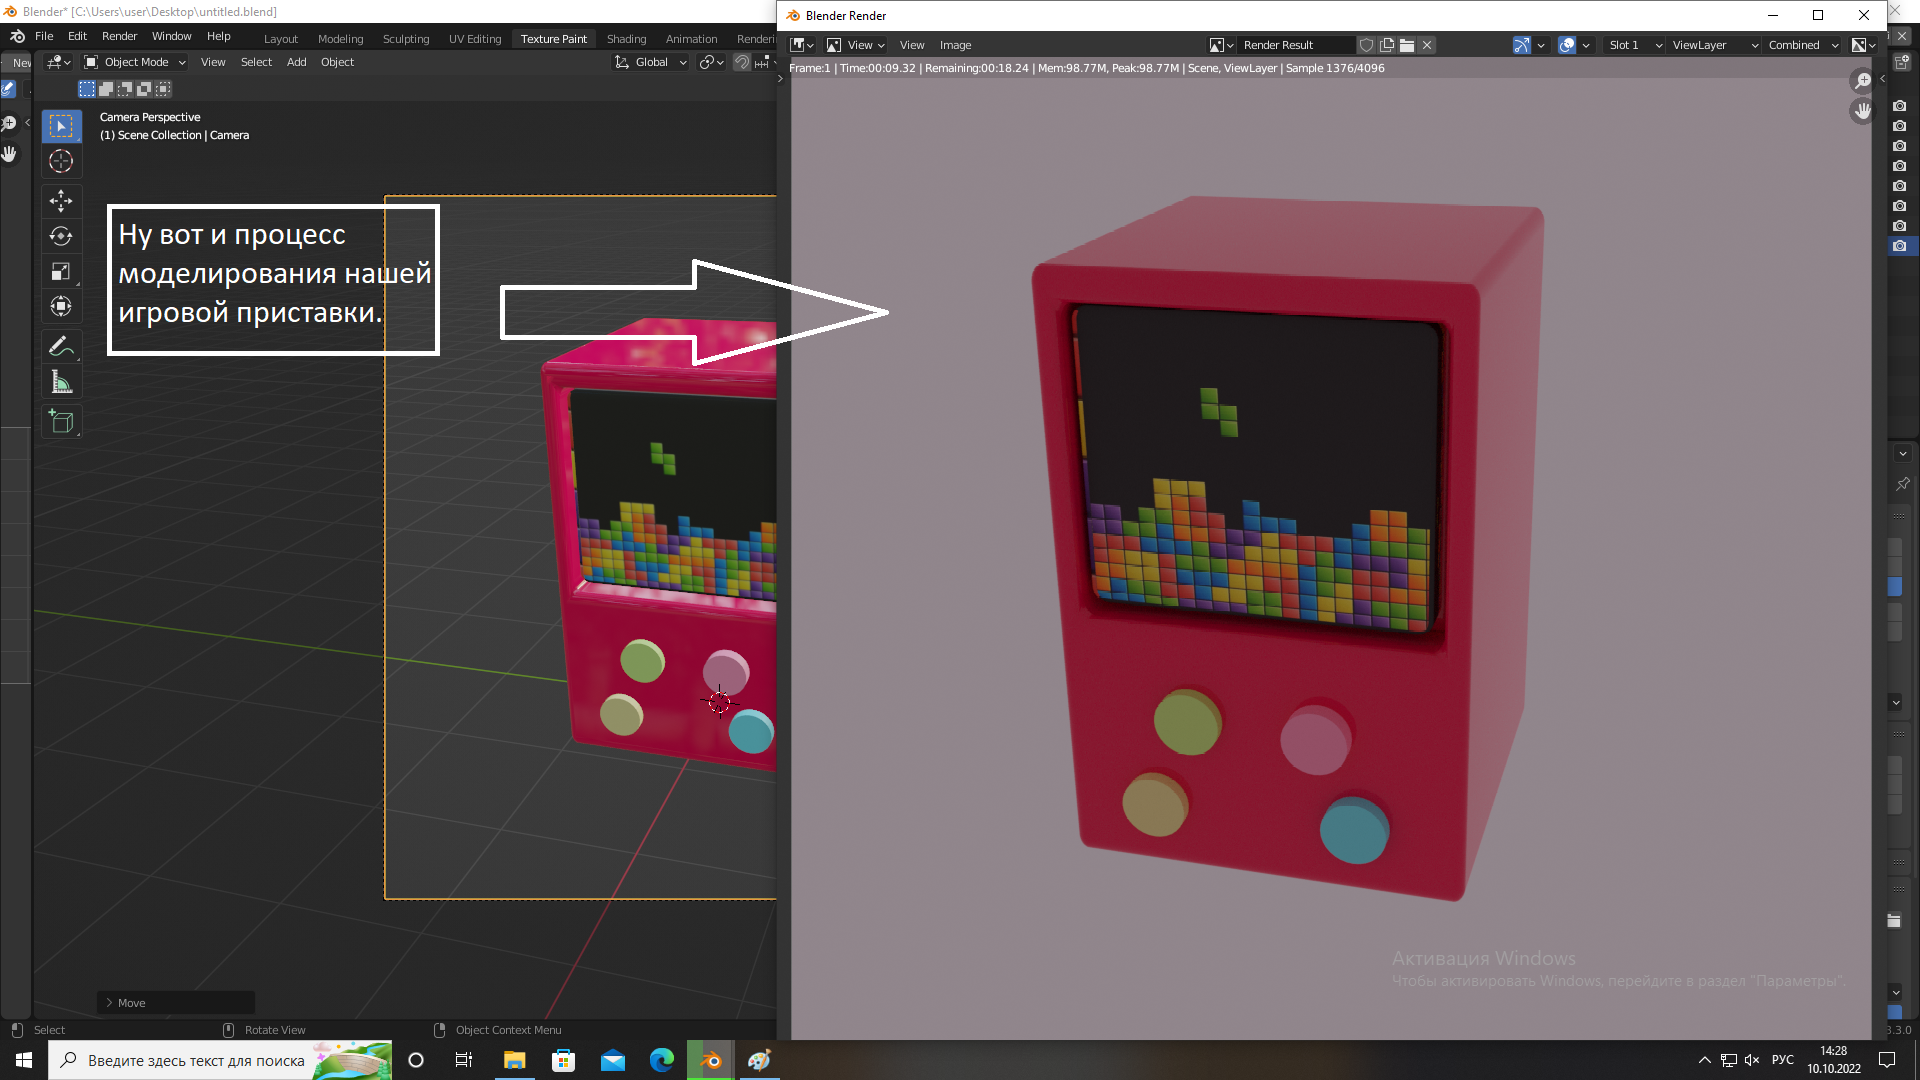Open the image editor View mode dropdown
This screenshot has height=1080, width=1920.
pos(856,45)
